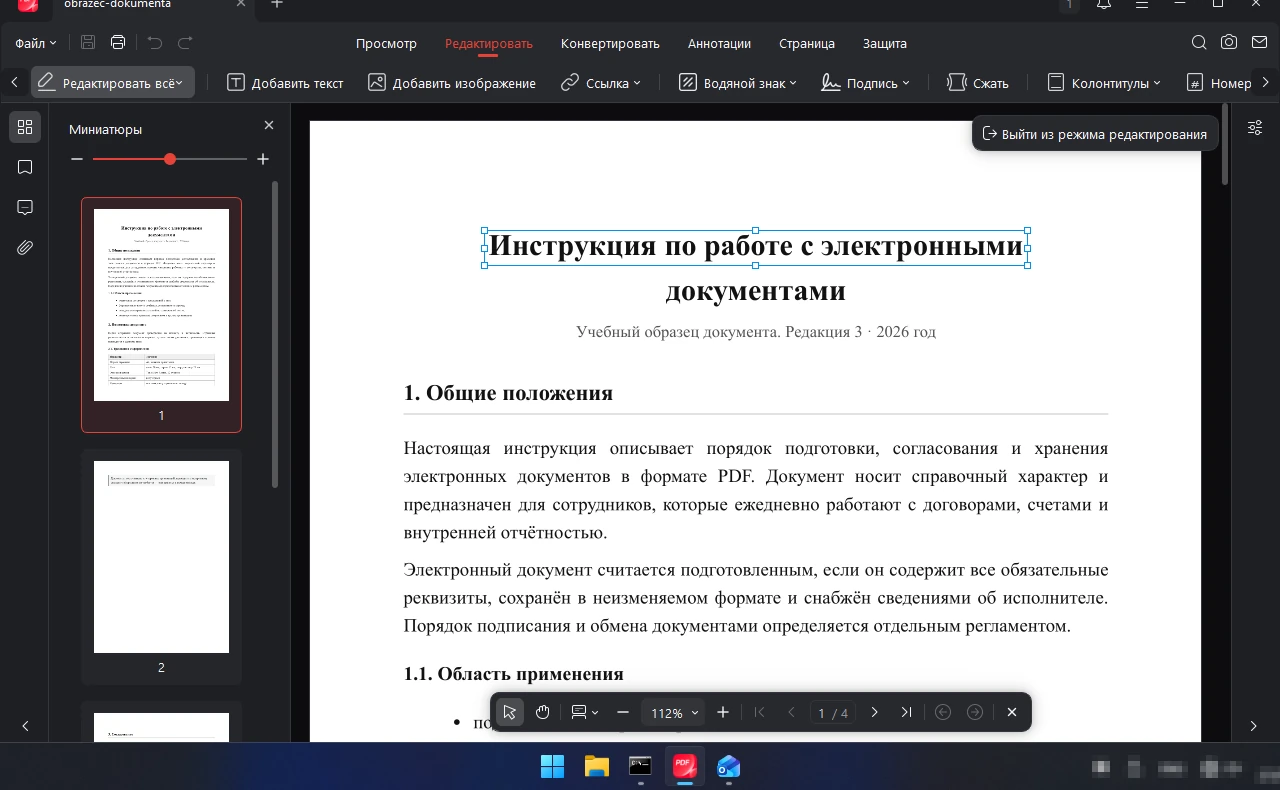Screen dimensions: 1280x790
Task: Decrease thumbnail size with minus icon
Action: pos(77,159)
